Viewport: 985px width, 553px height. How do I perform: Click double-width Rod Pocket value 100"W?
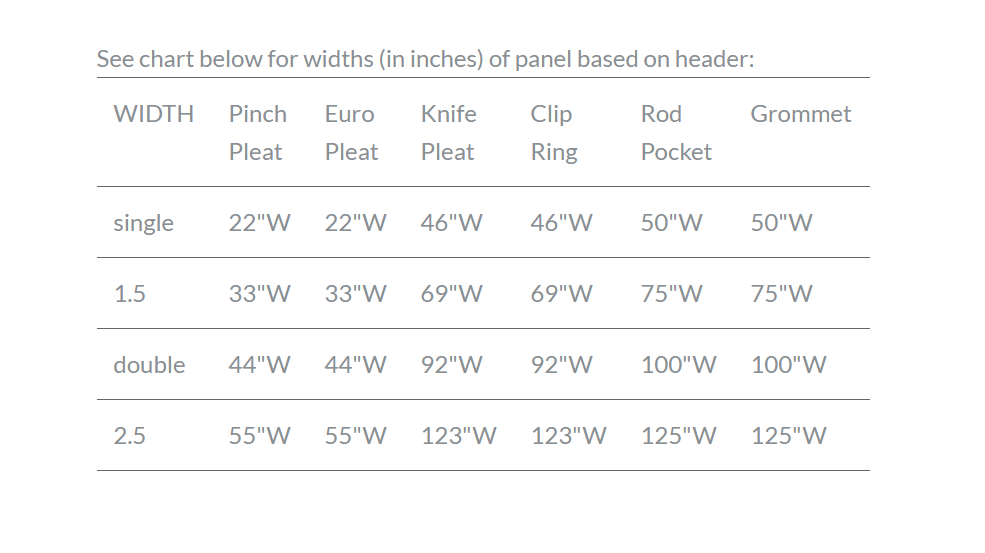[678, 365]
